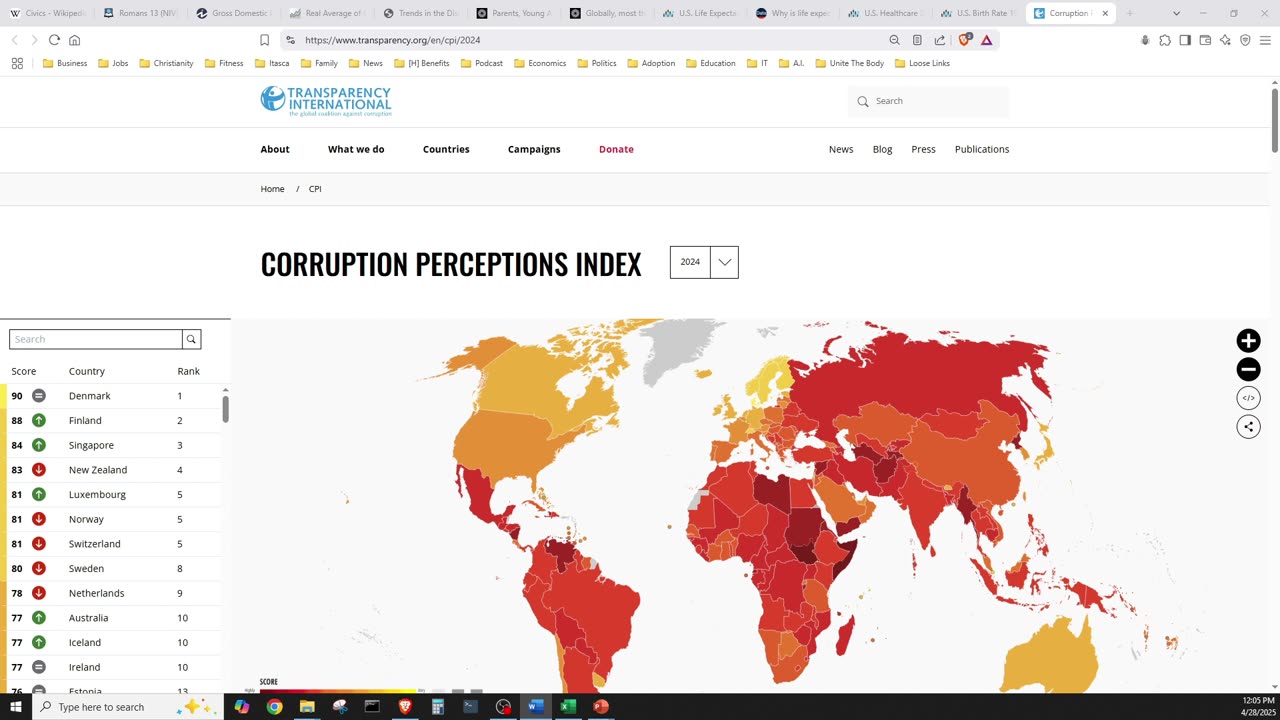Bookmark this page via the bookmark icon
This screenshot has height=720, width=1280.
tap(264, 40)
